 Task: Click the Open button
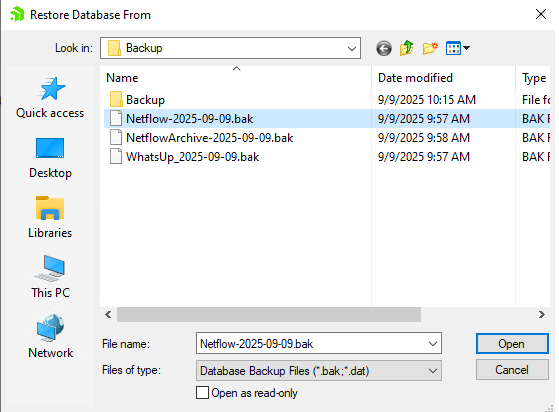tap(512, 344)
